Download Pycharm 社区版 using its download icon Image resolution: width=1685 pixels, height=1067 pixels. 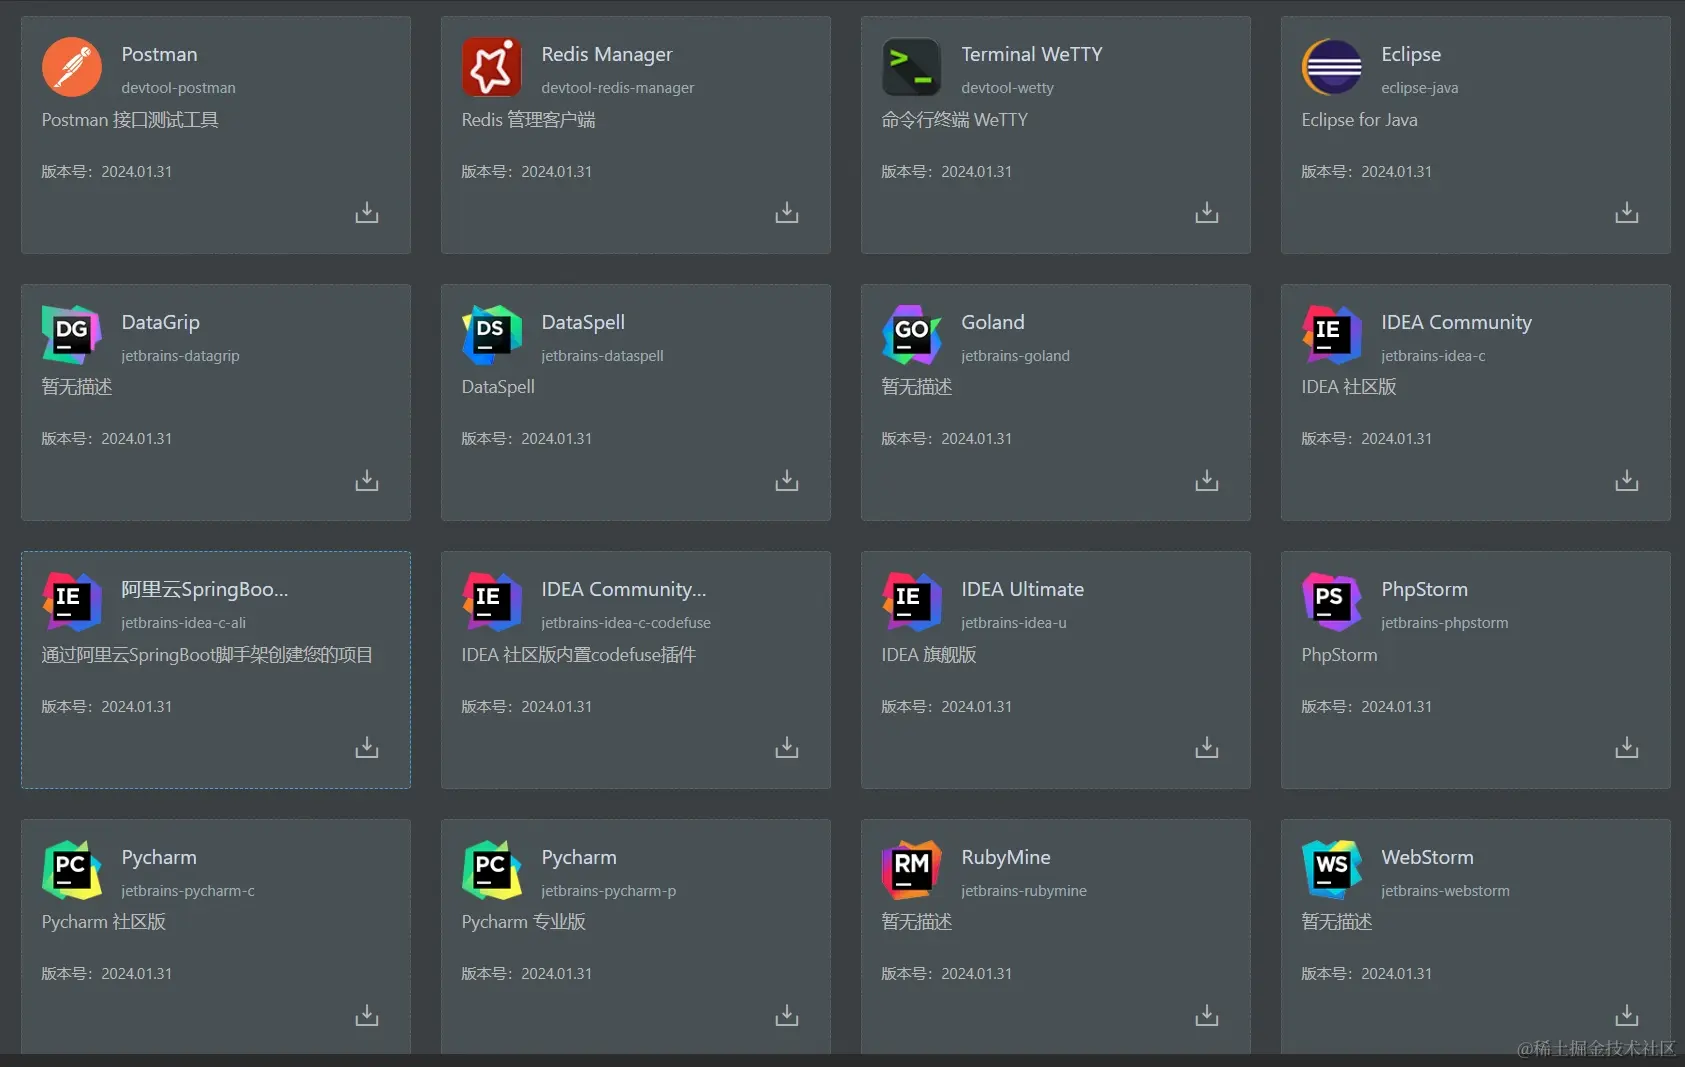coord(367,1016)
